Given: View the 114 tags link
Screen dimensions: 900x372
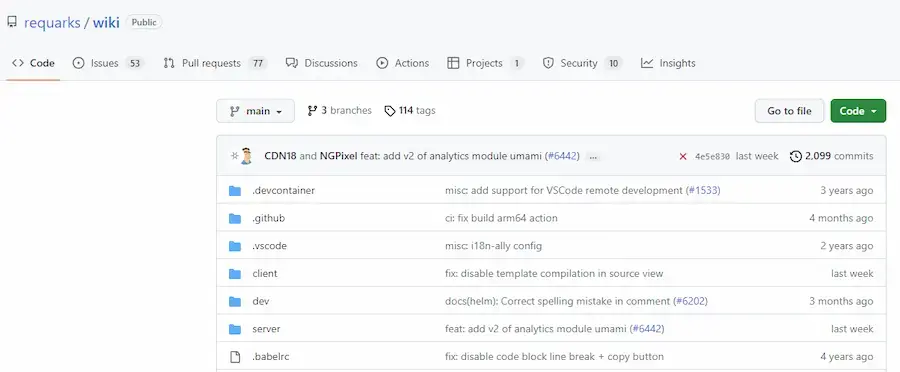Looking at the screenshot, I should pyautogui.click(x=410, y=110).
